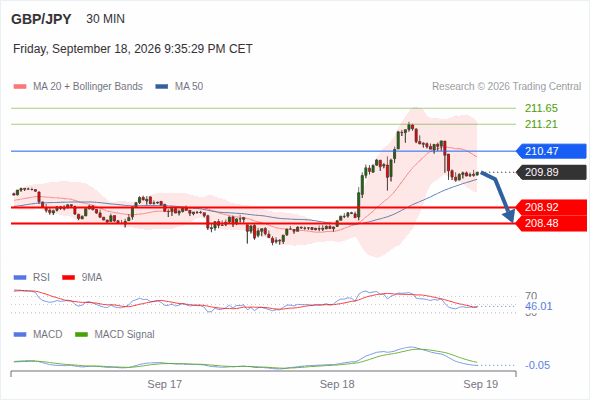The image size is (590, 400).
Task: Click the MA 20 Bollinger Bands pink swatch
Action: coord(20,87)
